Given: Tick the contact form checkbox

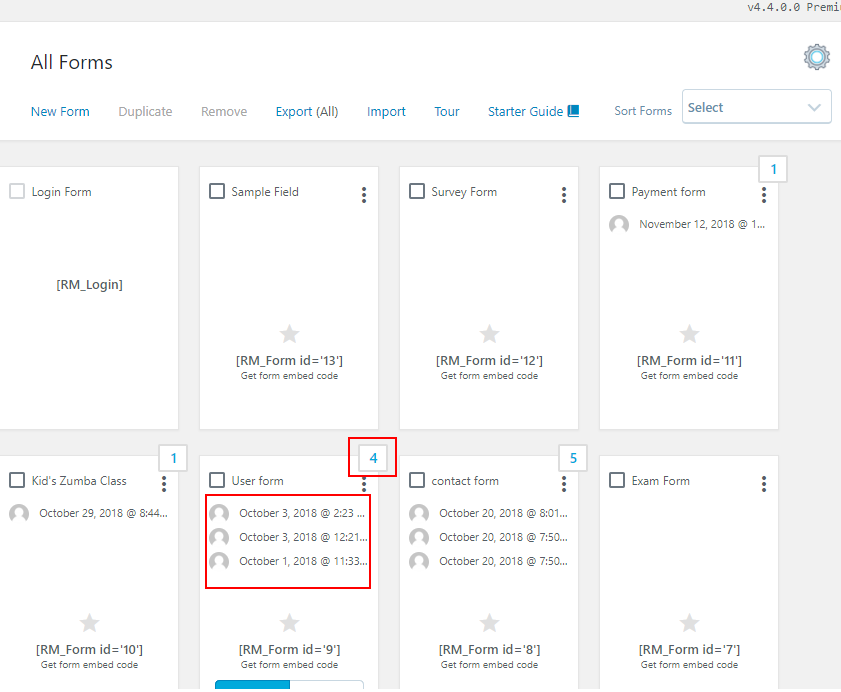Looking at the screenshot, I should click(417, 480).
